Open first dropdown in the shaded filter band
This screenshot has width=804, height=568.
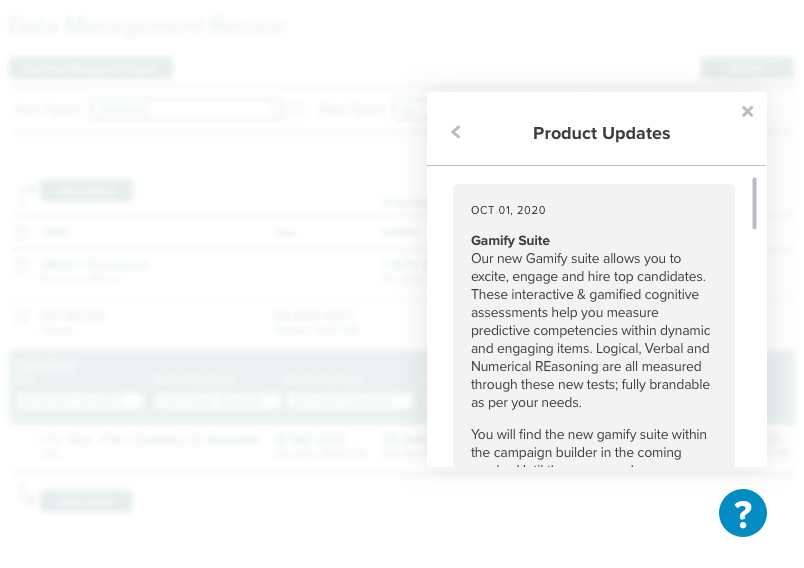point(78,400)
